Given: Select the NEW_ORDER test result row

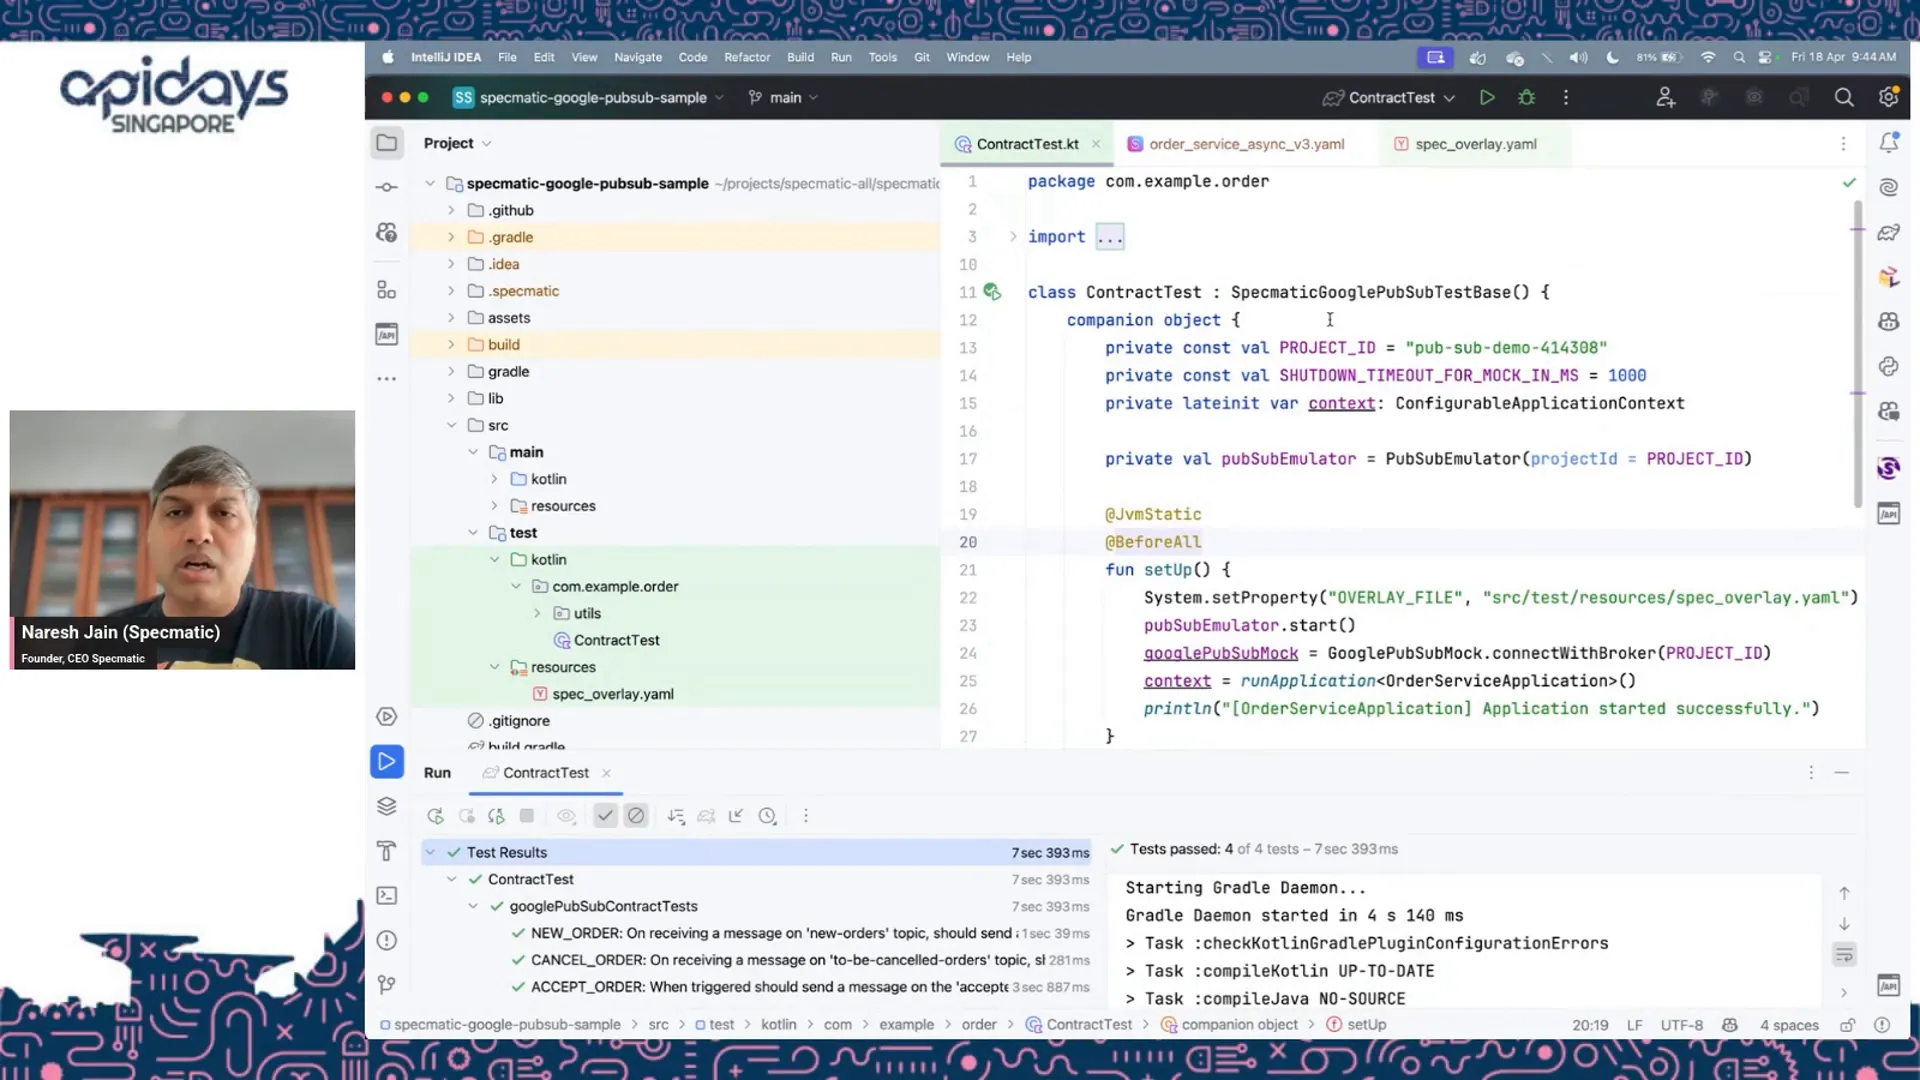Looking at the screenshot, I should click(755, 933).
